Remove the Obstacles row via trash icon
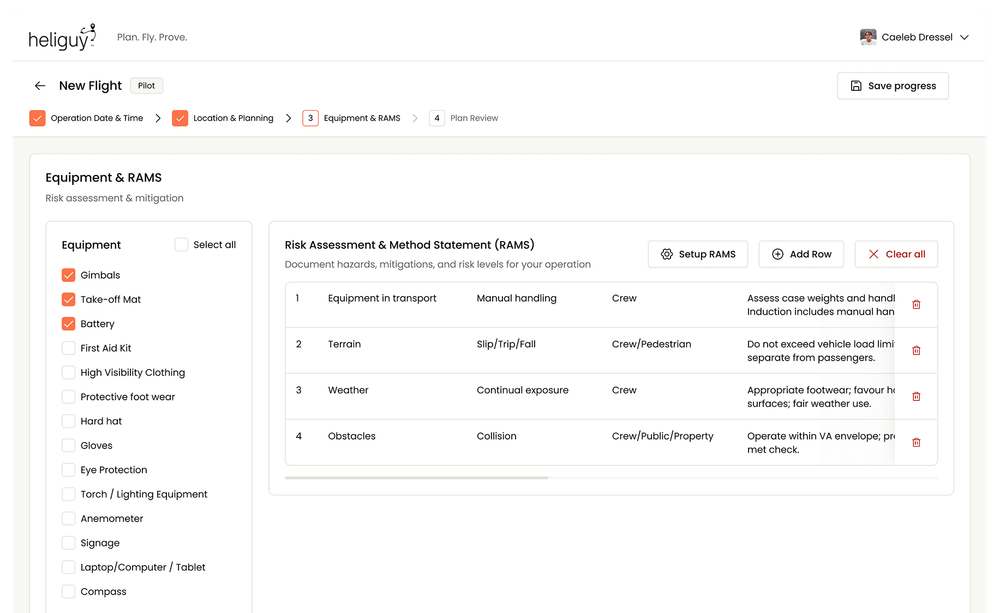1000x613 pixels. point(916,443)
